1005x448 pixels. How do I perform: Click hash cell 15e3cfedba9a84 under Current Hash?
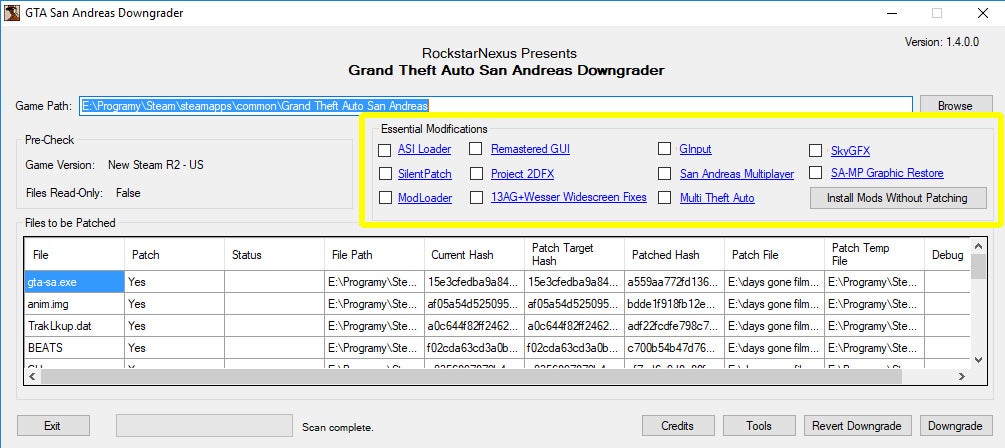tap(474, 281)
